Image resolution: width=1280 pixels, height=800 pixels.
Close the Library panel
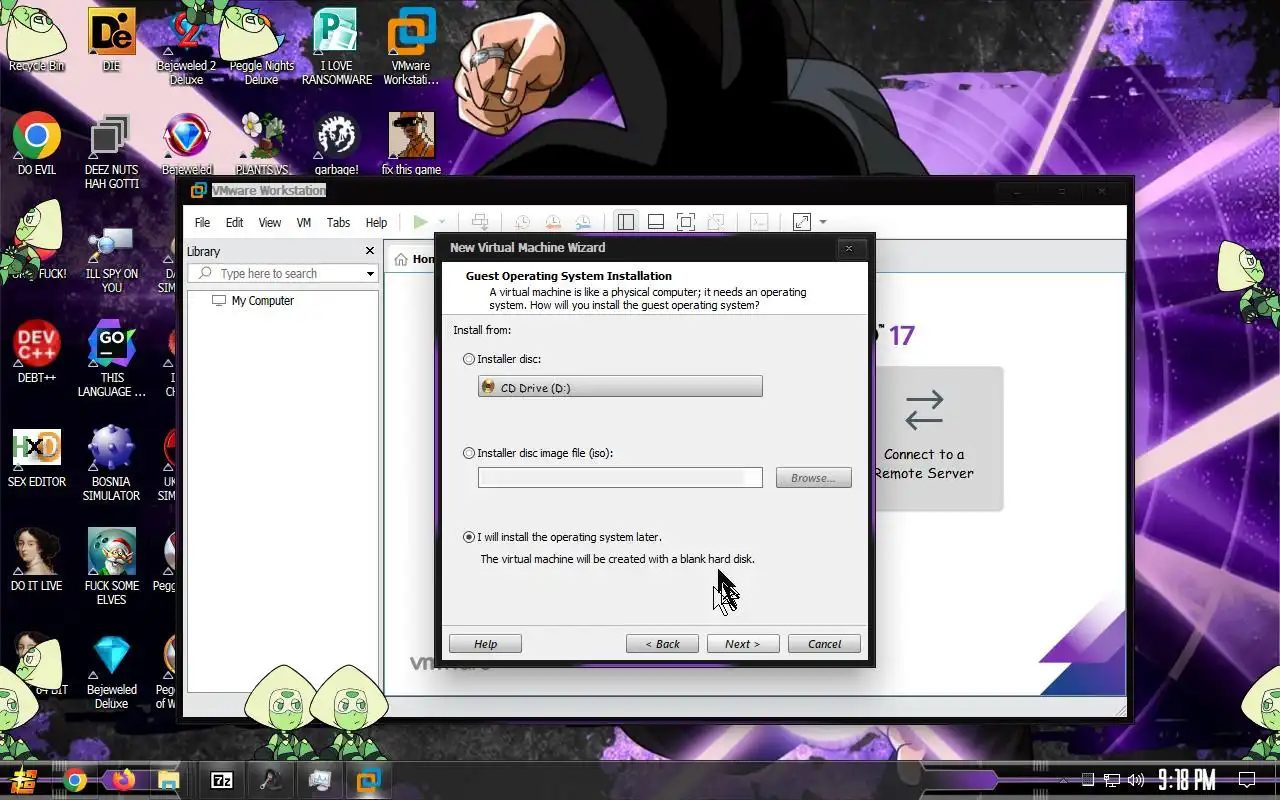tap(370, 251)
